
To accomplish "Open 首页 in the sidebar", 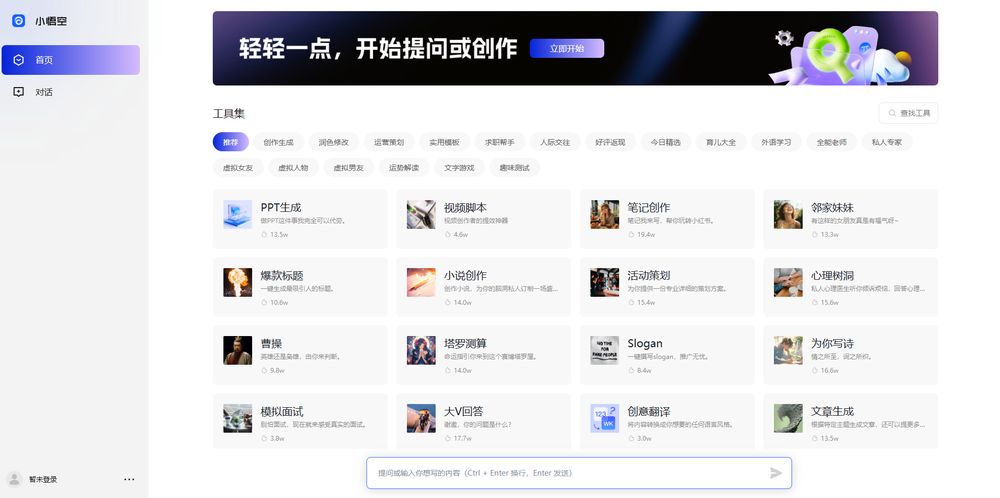I will click(x=70, y=60).
